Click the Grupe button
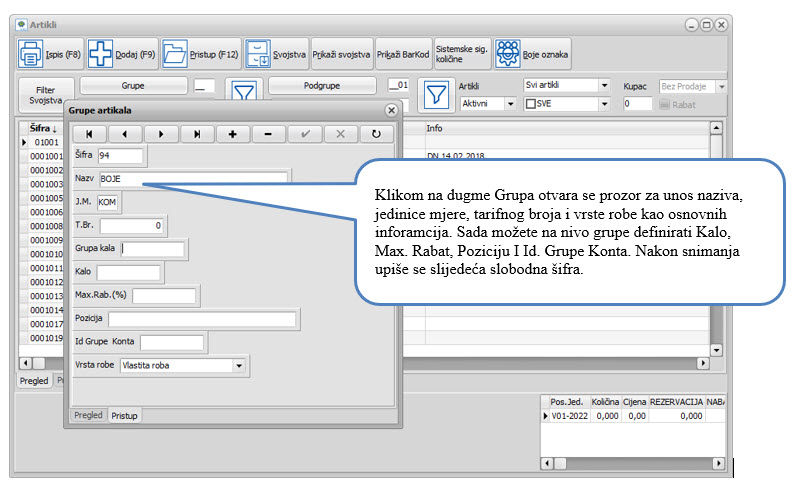The width and height of the screenshot is (800, 489). (x=133, y=86)
